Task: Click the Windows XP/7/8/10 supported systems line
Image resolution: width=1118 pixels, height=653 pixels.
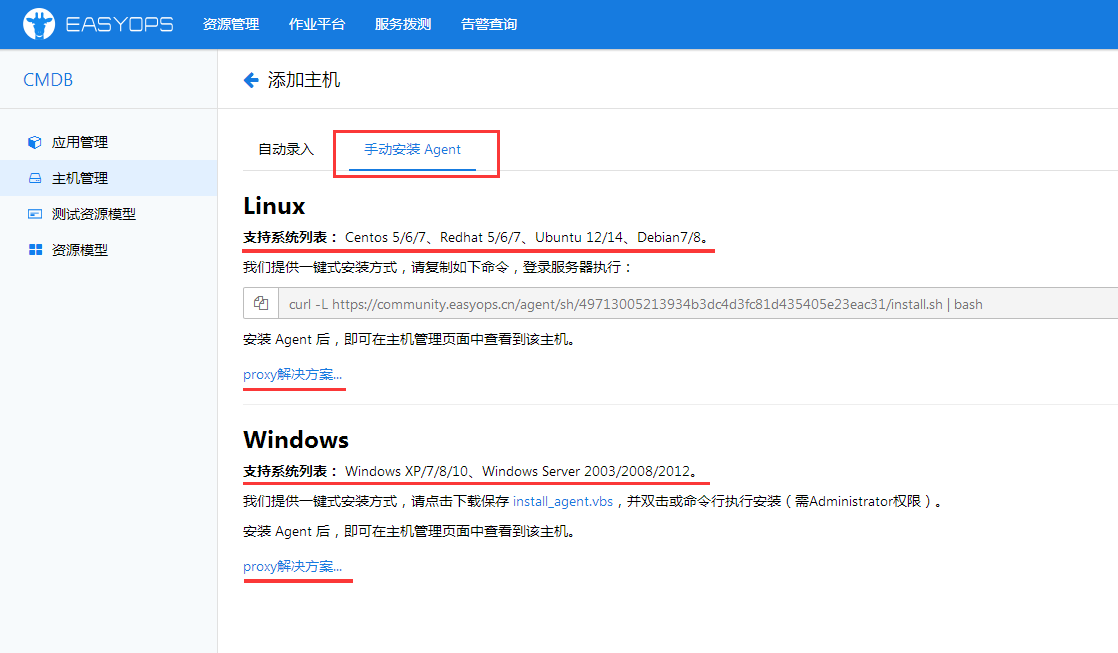Action: 471,471
